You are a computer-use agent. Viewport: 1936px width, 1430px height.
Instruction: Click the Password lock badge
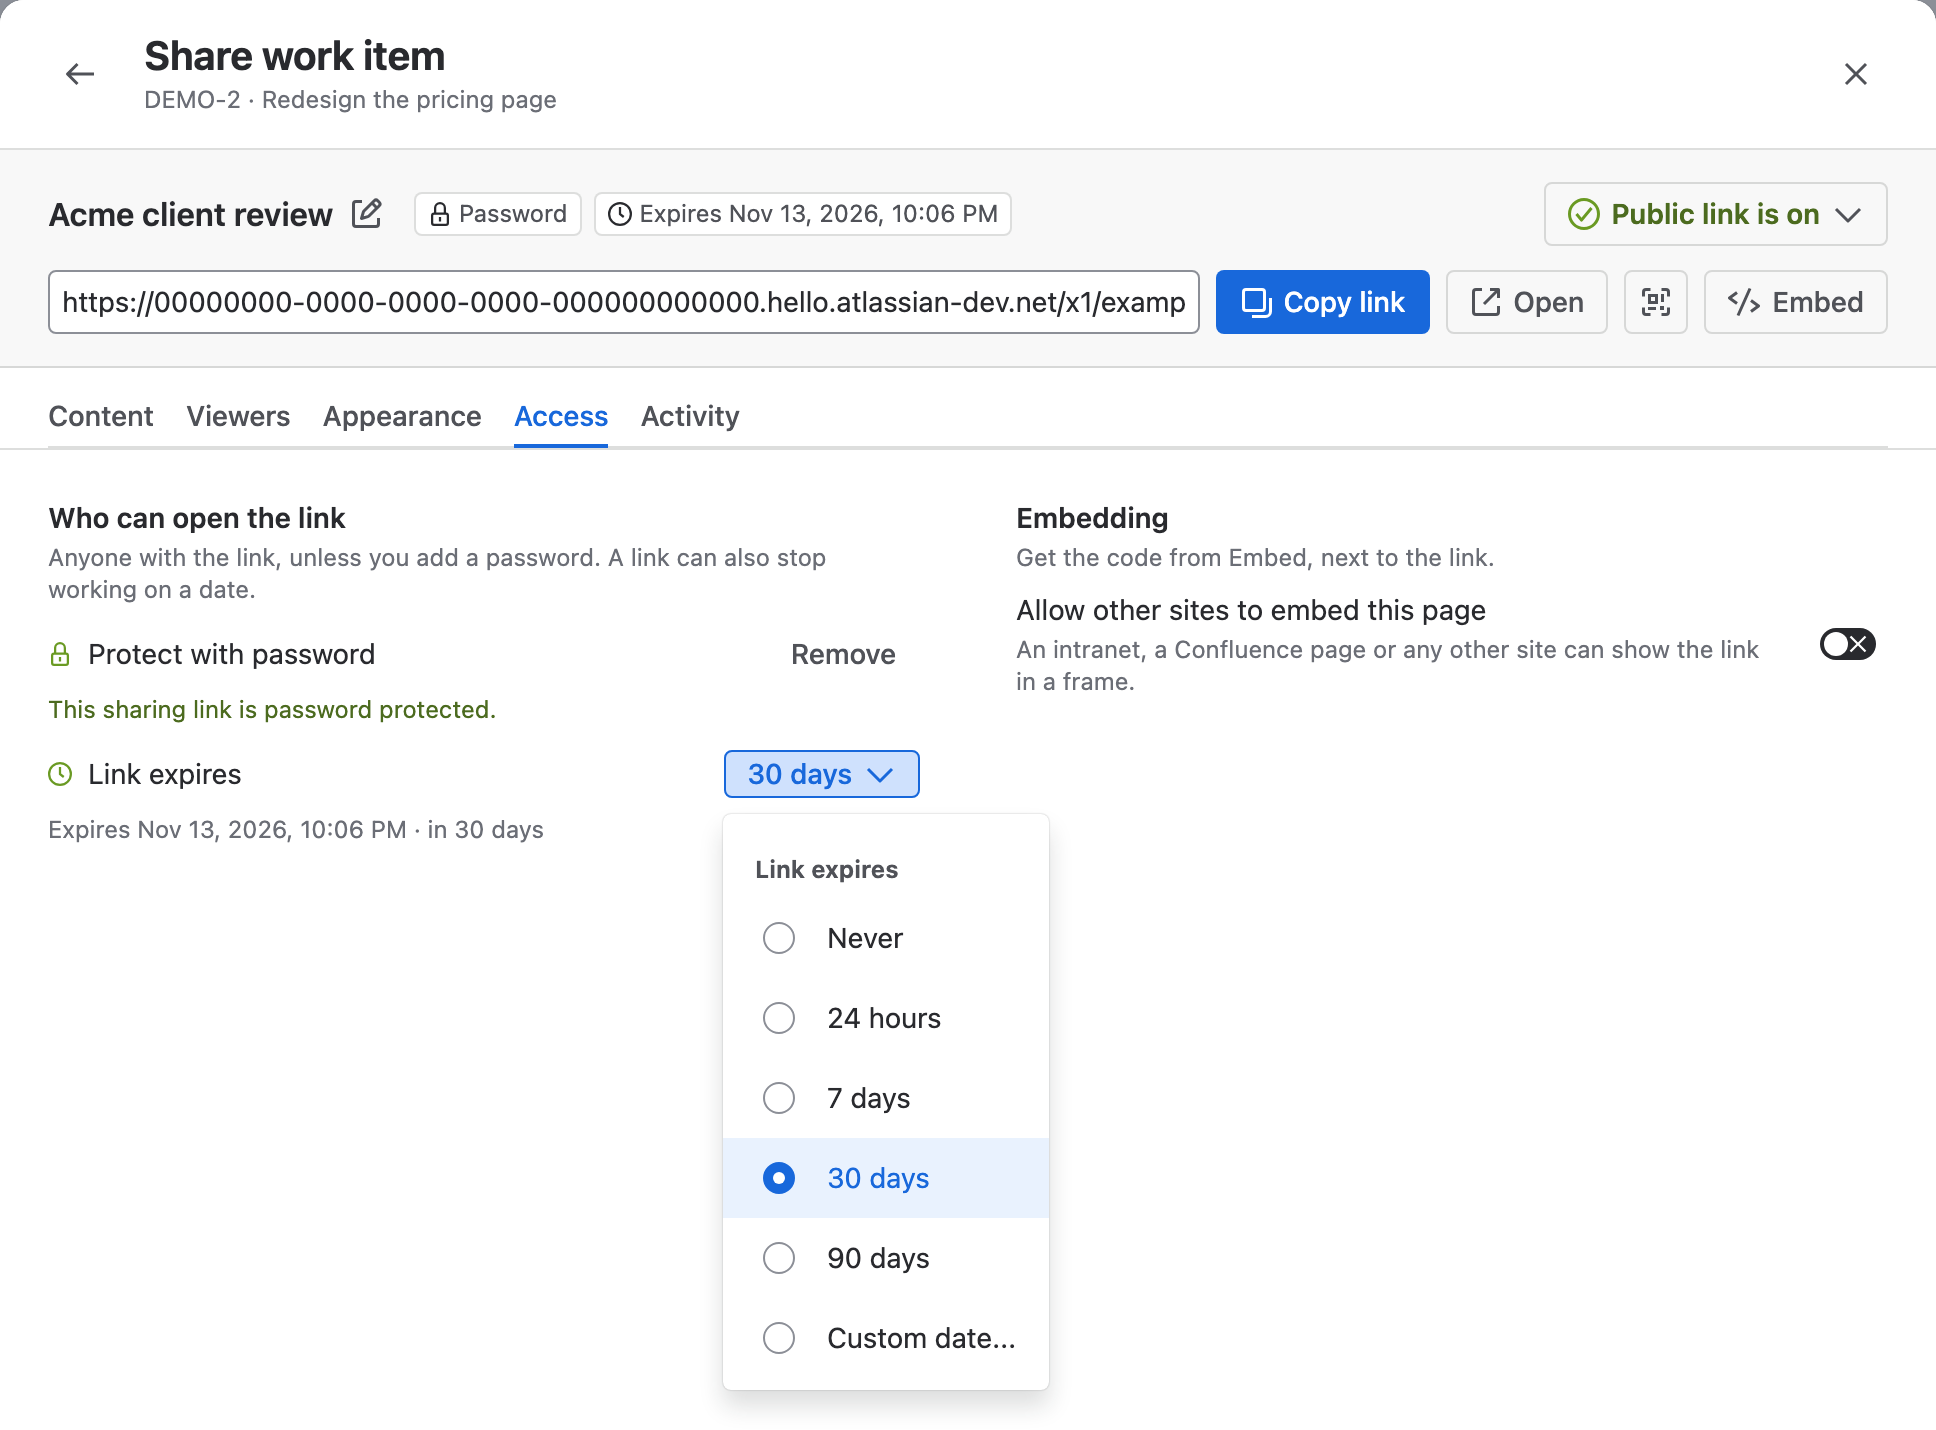tap(498, 214)
